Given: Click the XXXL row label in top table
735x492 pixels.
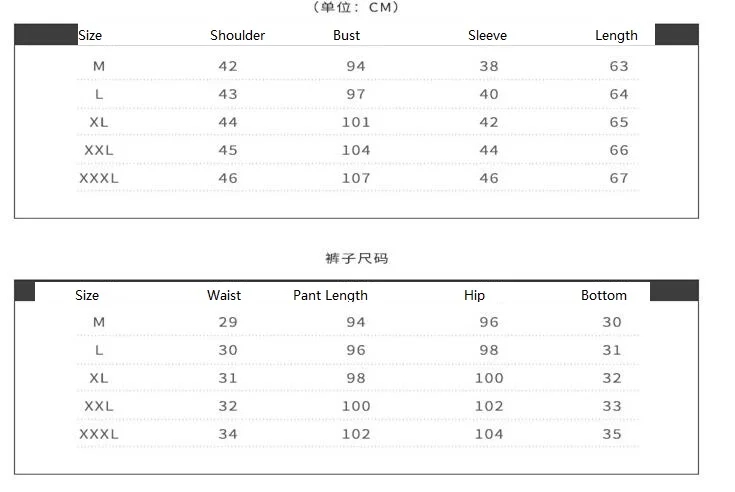Looking at the screenshot, I should point(99,179).
